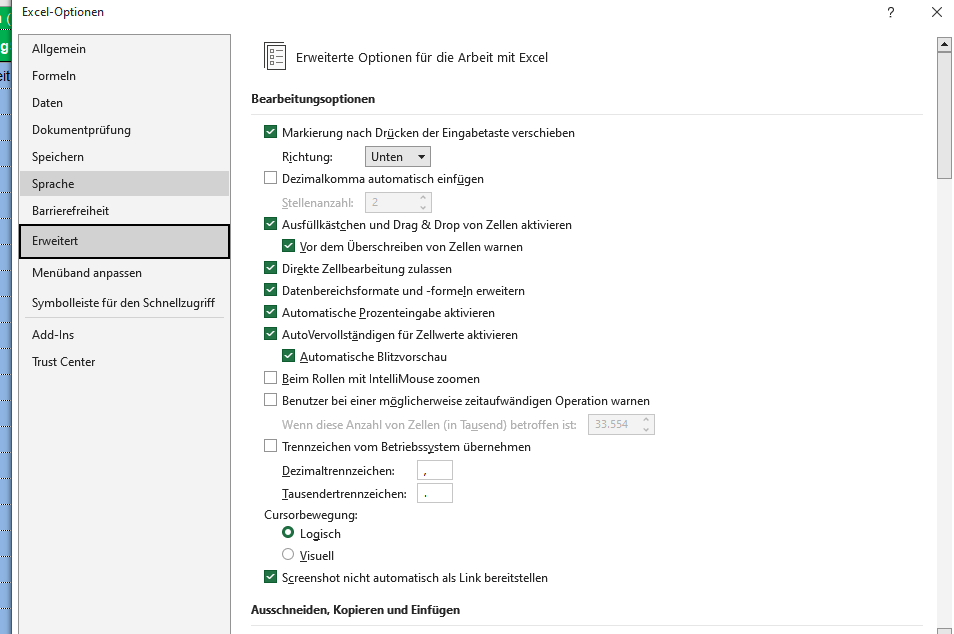Close the Excel-Optionen dialog

[937, 12]
